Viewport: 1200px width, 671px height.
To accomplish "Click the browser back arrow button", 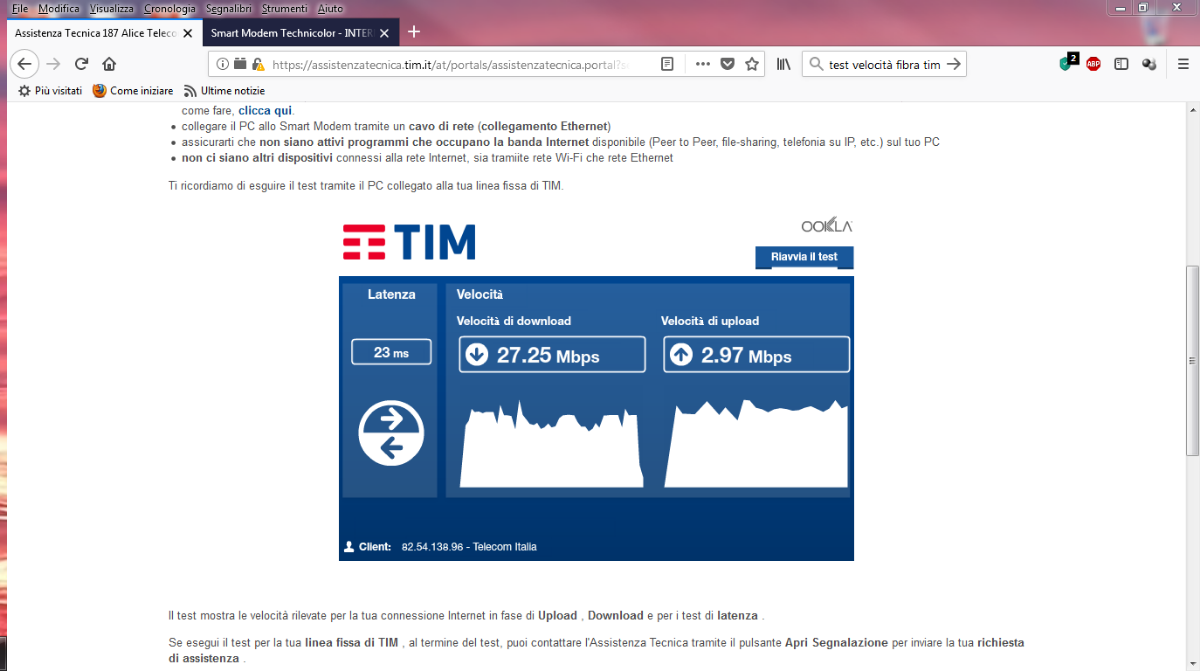I will coord(24,64).
